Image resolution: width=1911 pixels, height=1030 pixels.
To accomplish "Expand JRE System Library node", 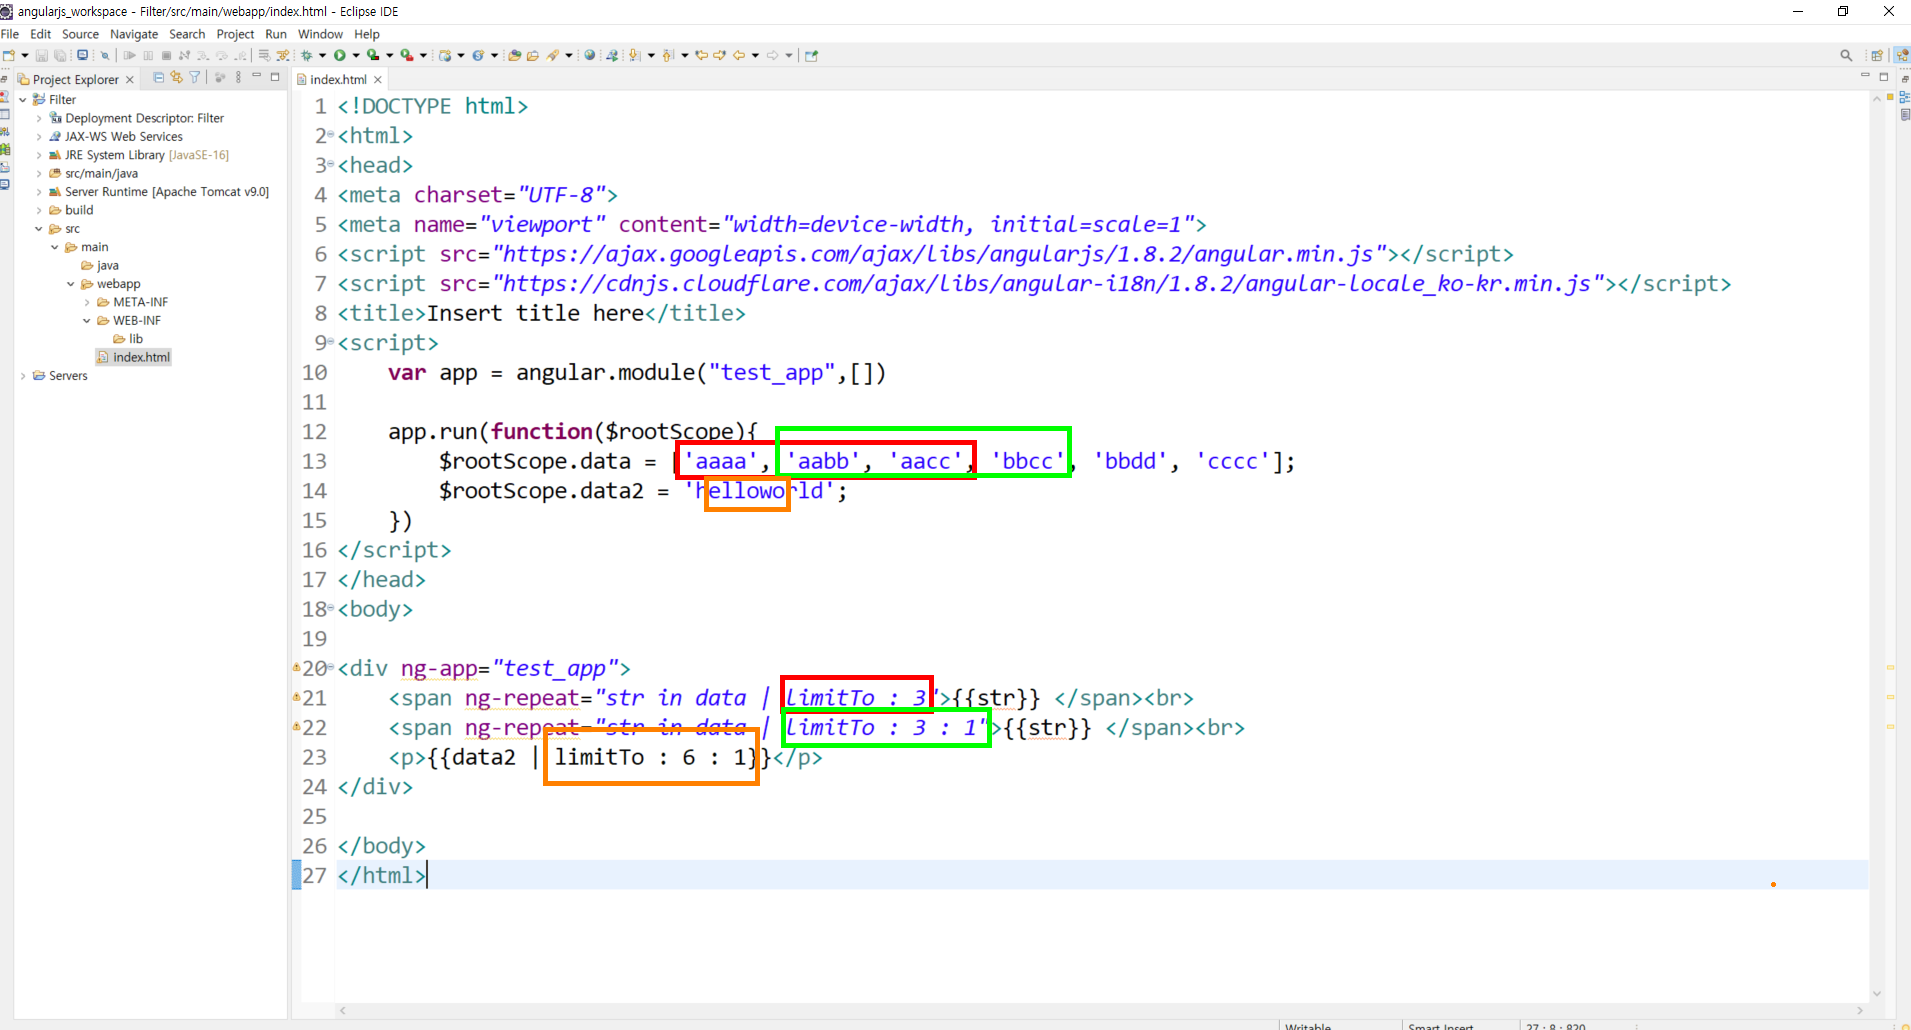I will coord(39,155).
